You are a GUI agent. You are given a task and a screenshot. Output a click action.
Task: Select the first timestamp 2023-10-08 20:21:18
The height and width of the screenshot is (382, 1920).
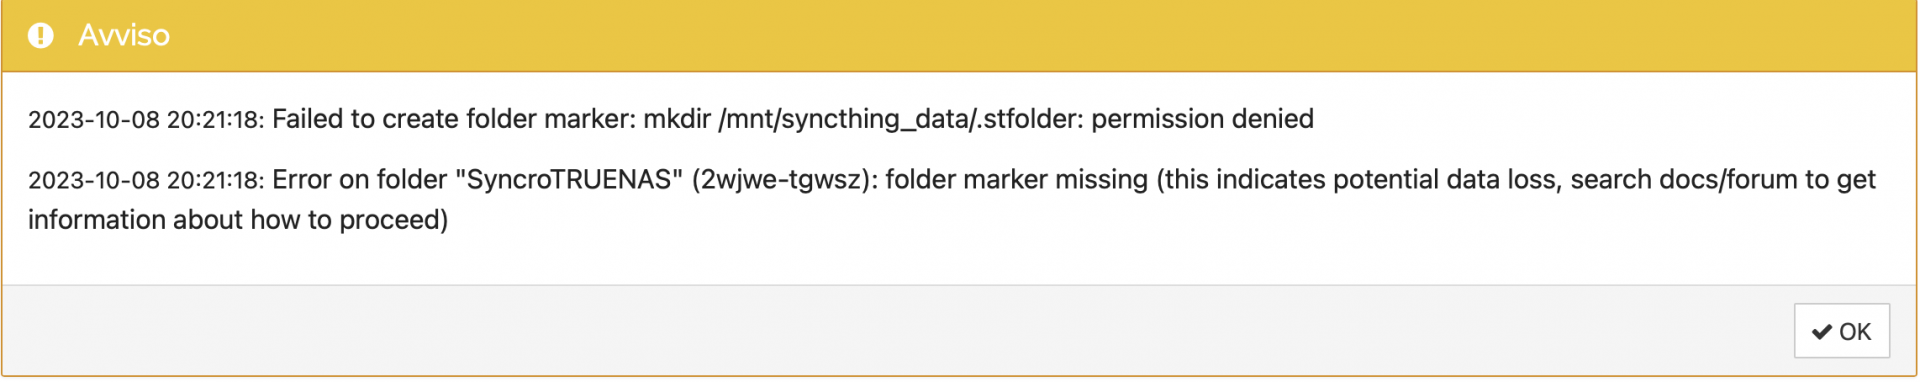pyautogui.click(x=145, y=120)
